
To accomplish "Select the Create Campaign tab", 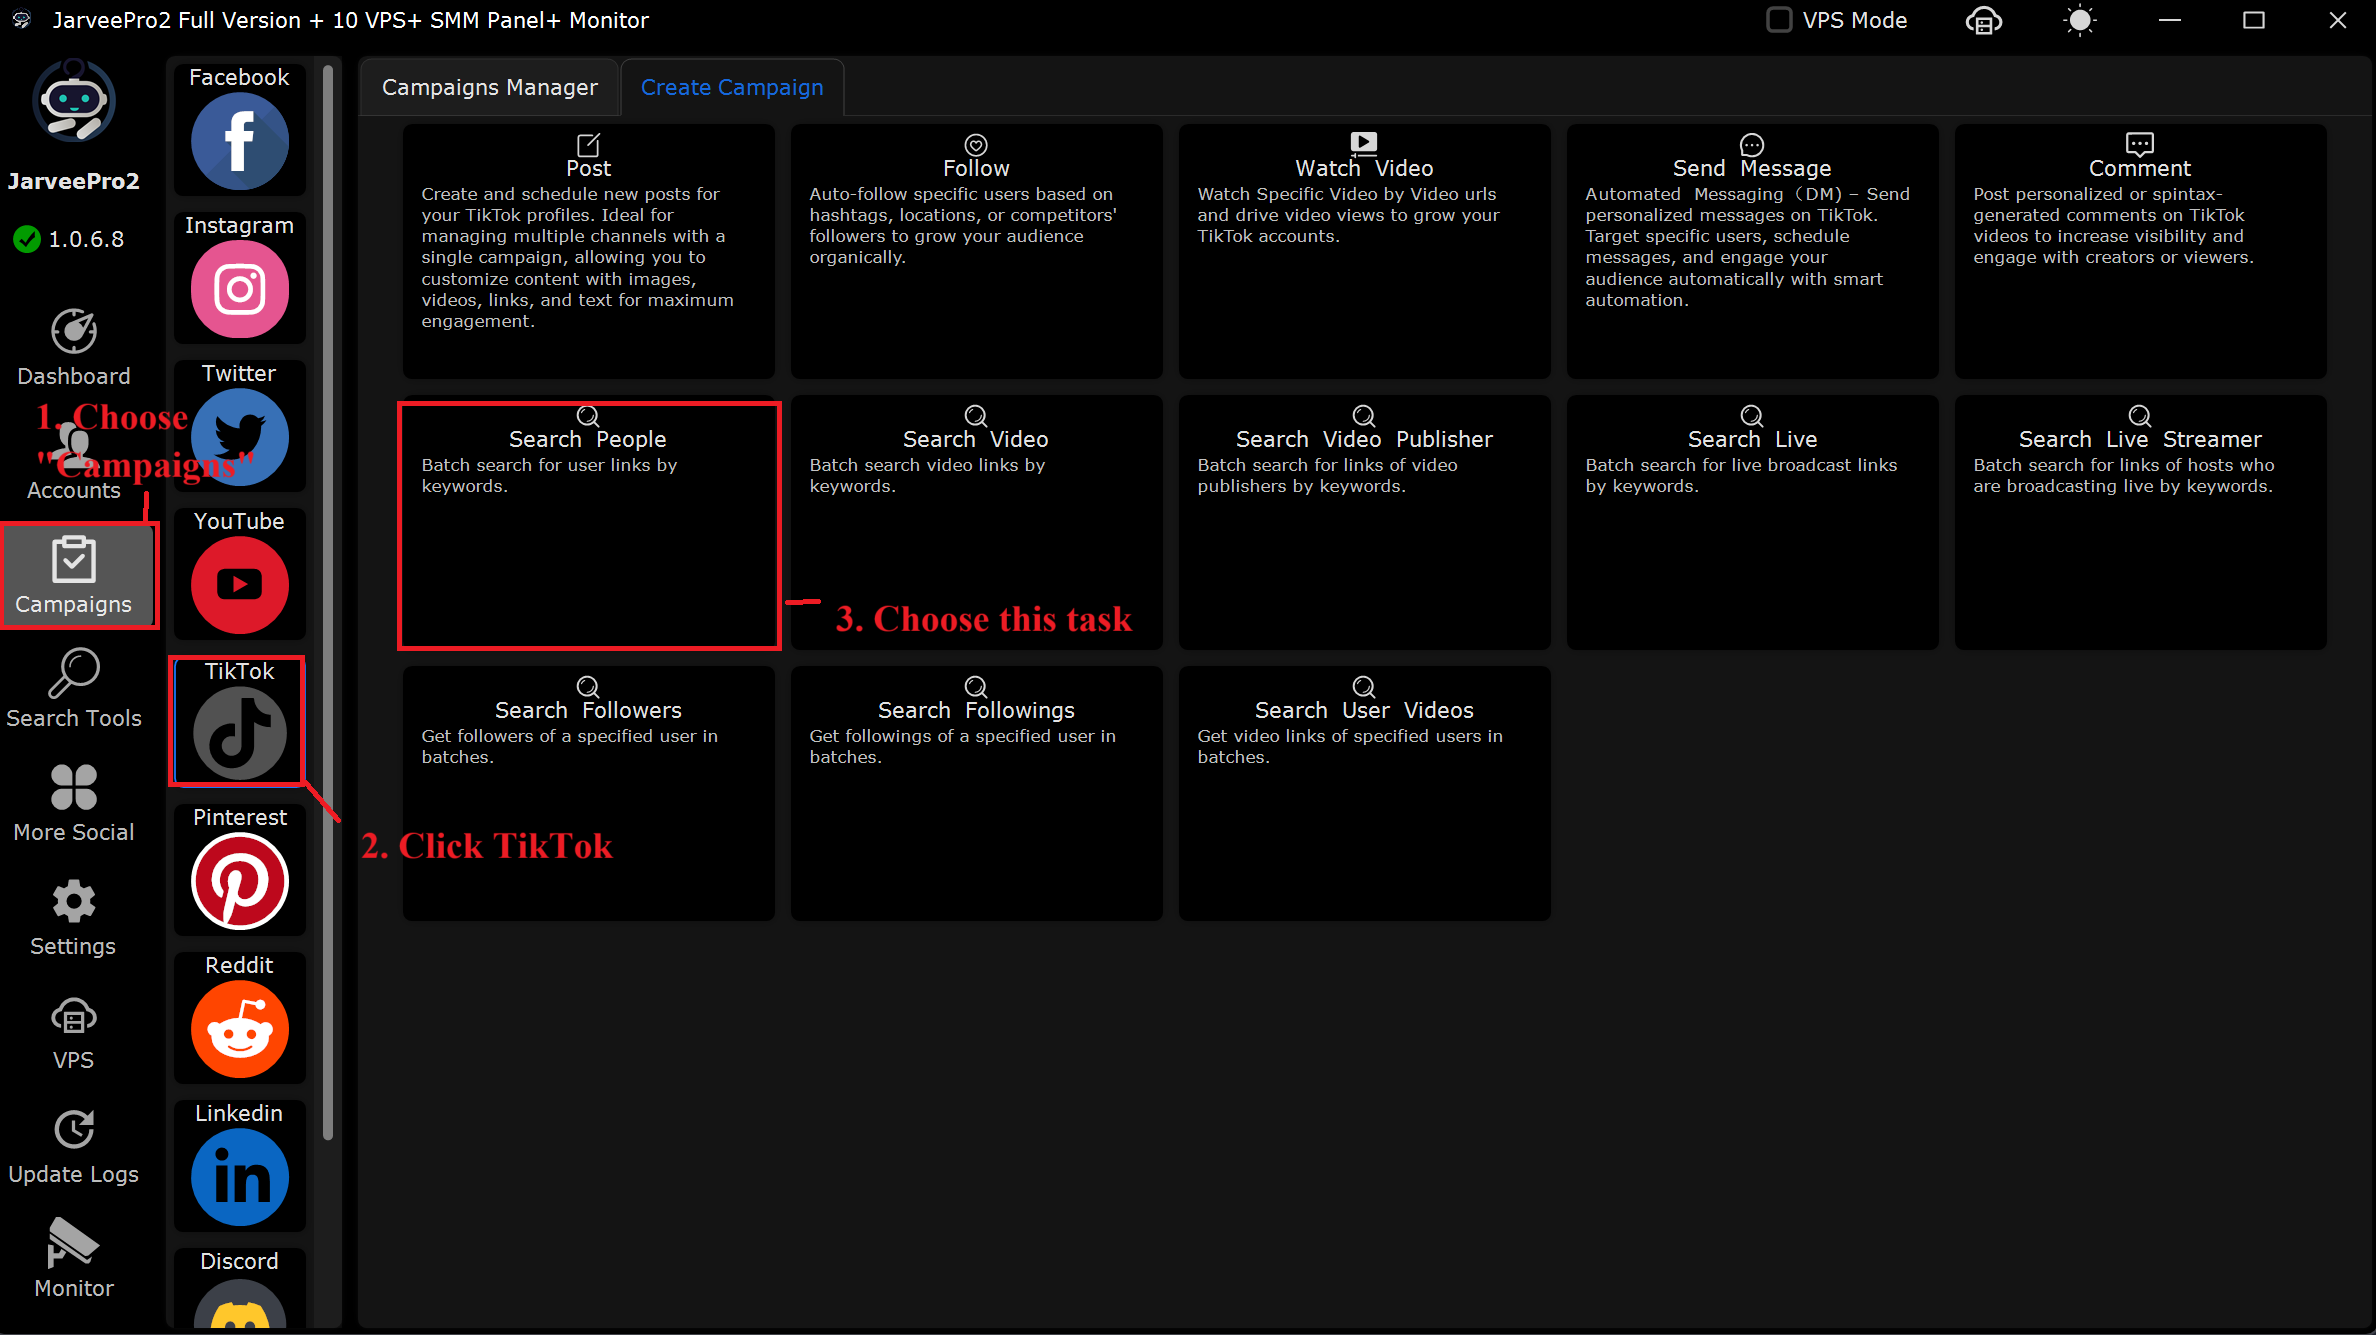I will tap(732, 88).
